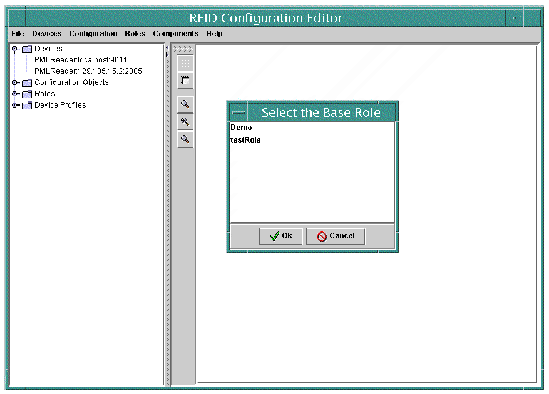Image resolution: width=549 pixels, height=394 pixels.
Task: Select the Configuration Objects label in tree
Action: pos(71,83)
